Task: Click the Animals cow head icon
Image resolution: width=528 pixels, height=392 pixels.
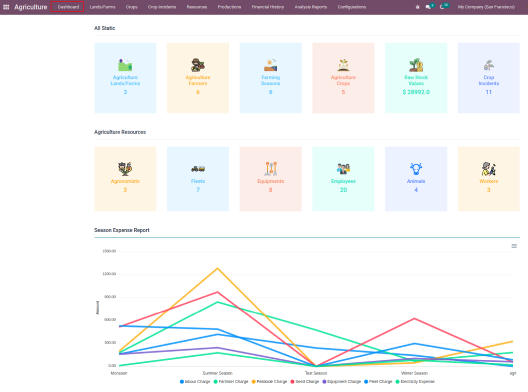Action: [x=416, y=169]
